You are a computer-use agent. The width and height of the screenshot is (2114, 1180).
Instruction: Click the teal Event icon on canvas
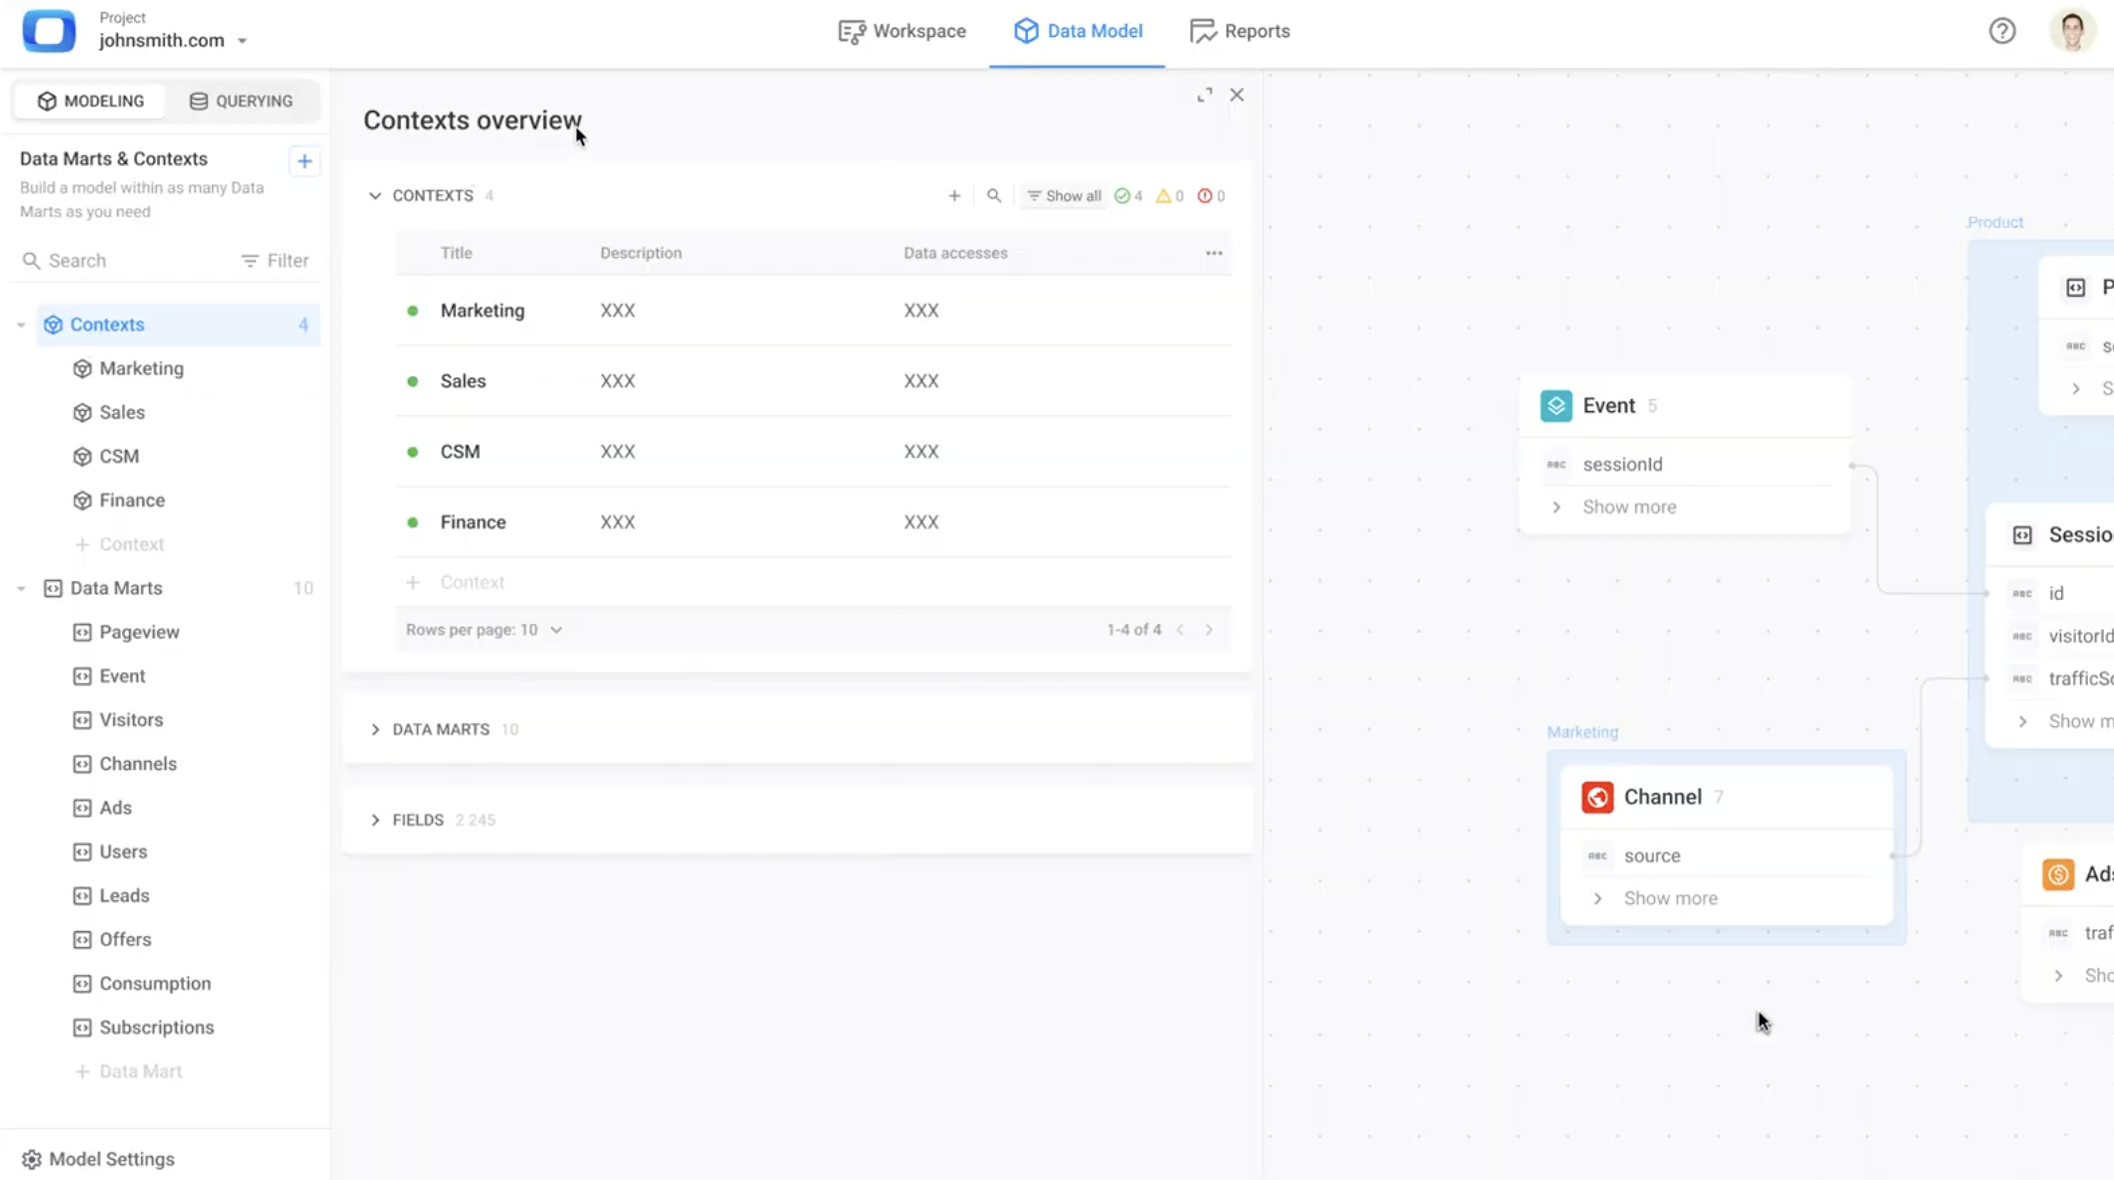click(x=1556, y=406)
